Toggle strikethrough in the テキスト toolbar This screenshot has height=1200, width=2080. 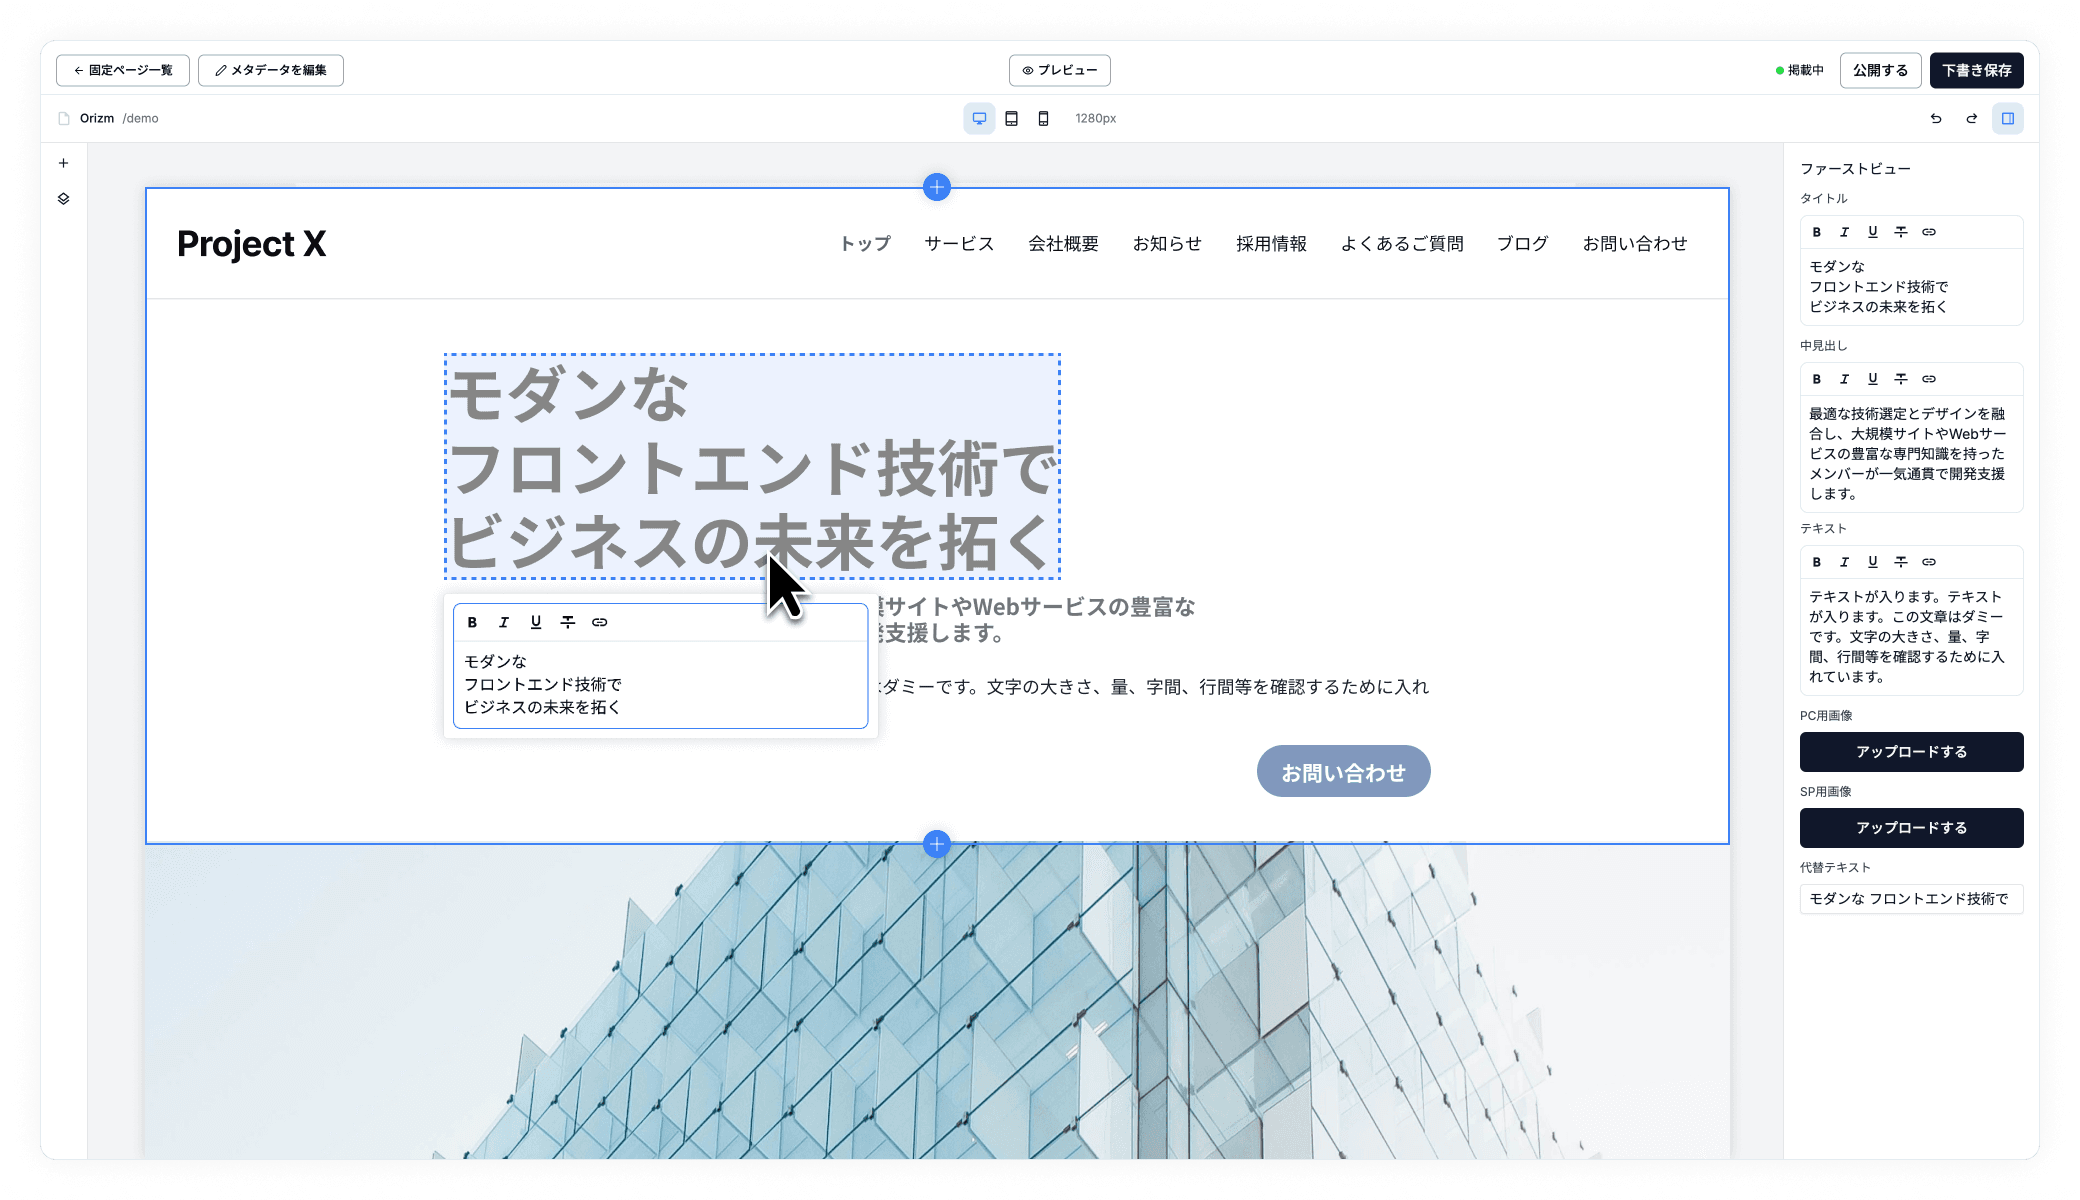(1899, 561)
